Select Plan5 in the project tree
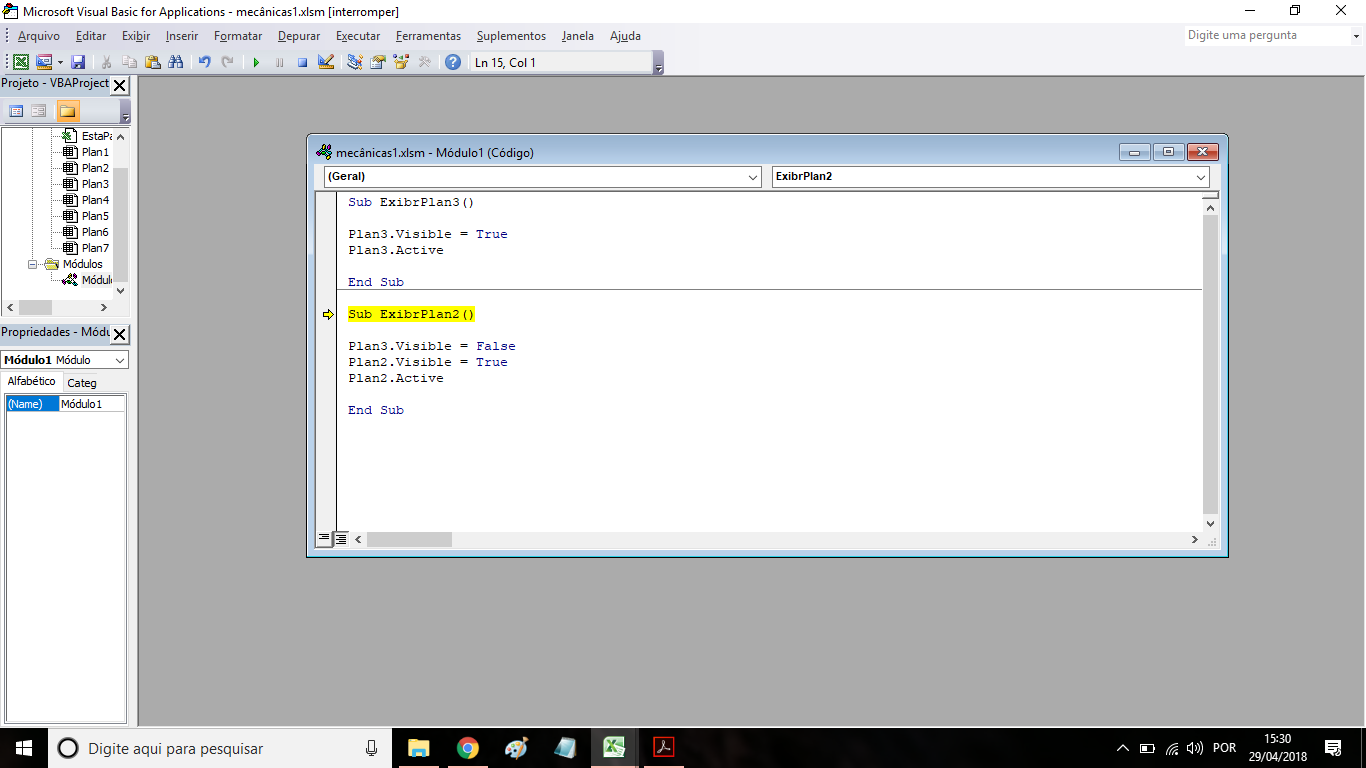 pyautogui.click(x=95, y=216)
